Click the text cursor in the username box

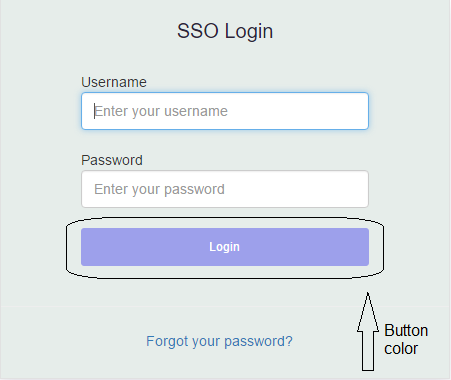94,111
